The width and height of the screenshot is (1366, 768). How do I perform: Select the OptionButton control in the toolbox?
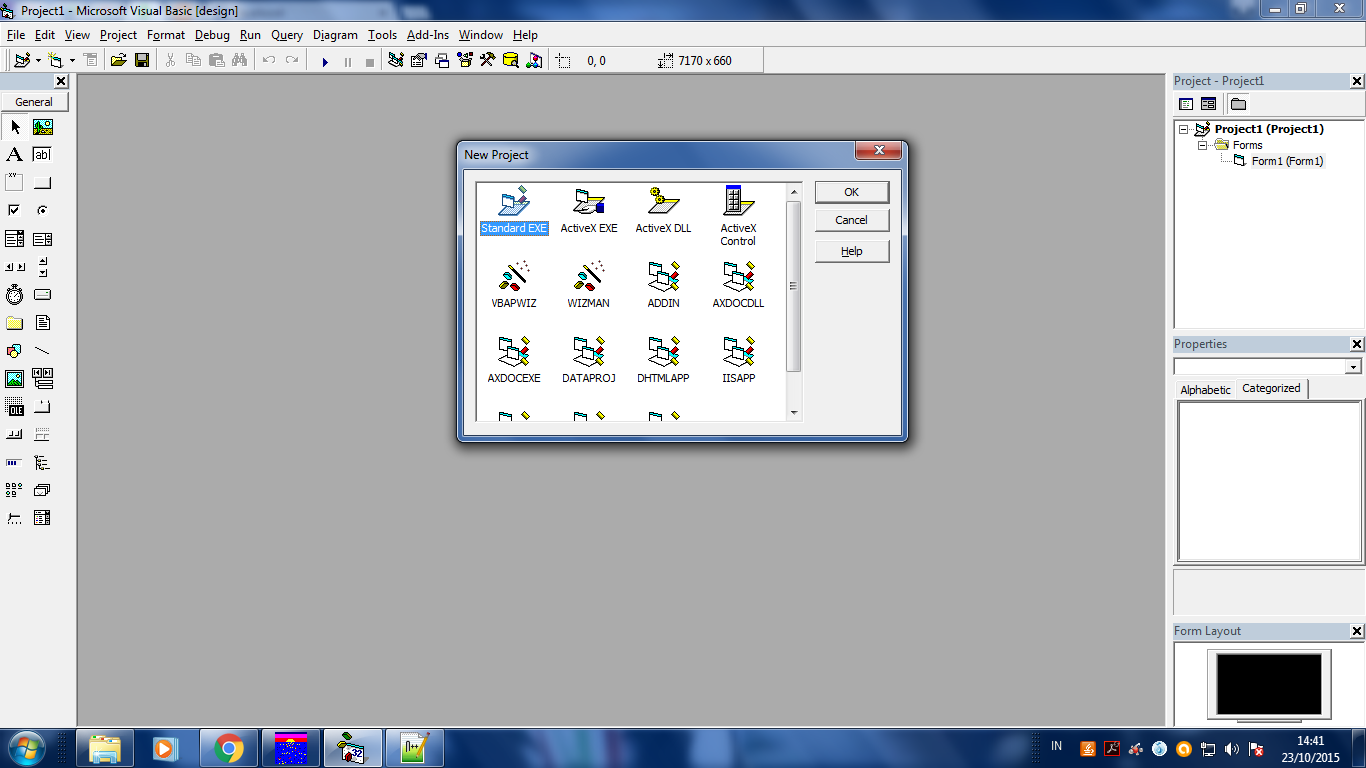[42, 210]
